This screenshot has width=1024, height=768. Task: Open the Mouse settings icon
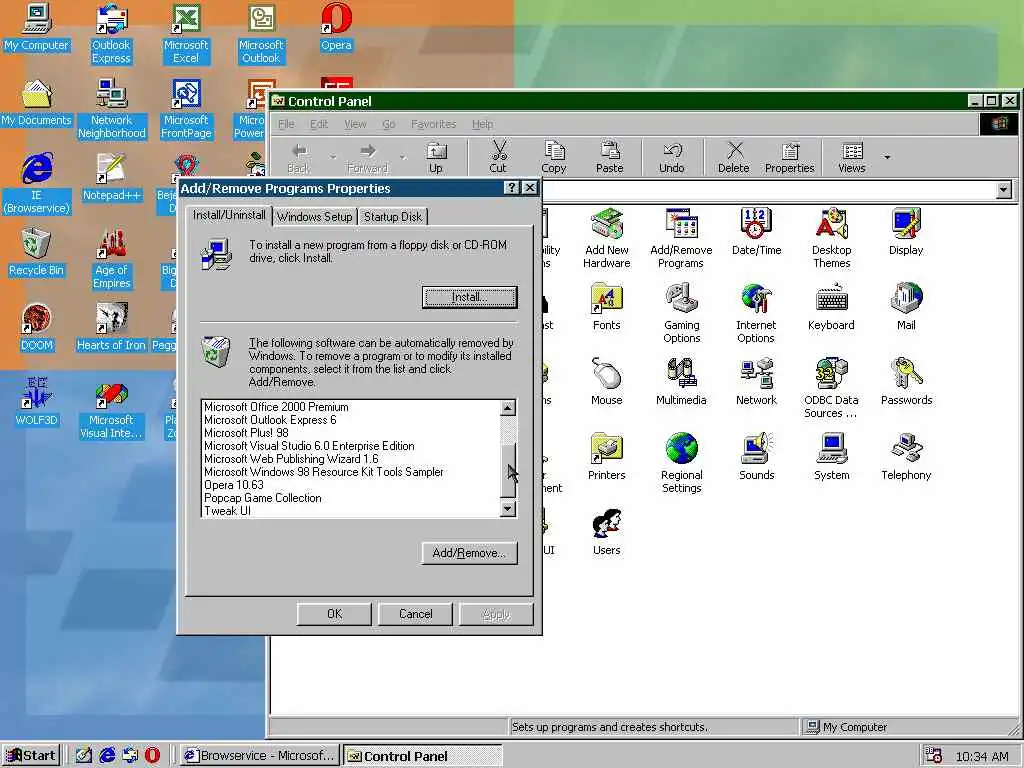607,381
